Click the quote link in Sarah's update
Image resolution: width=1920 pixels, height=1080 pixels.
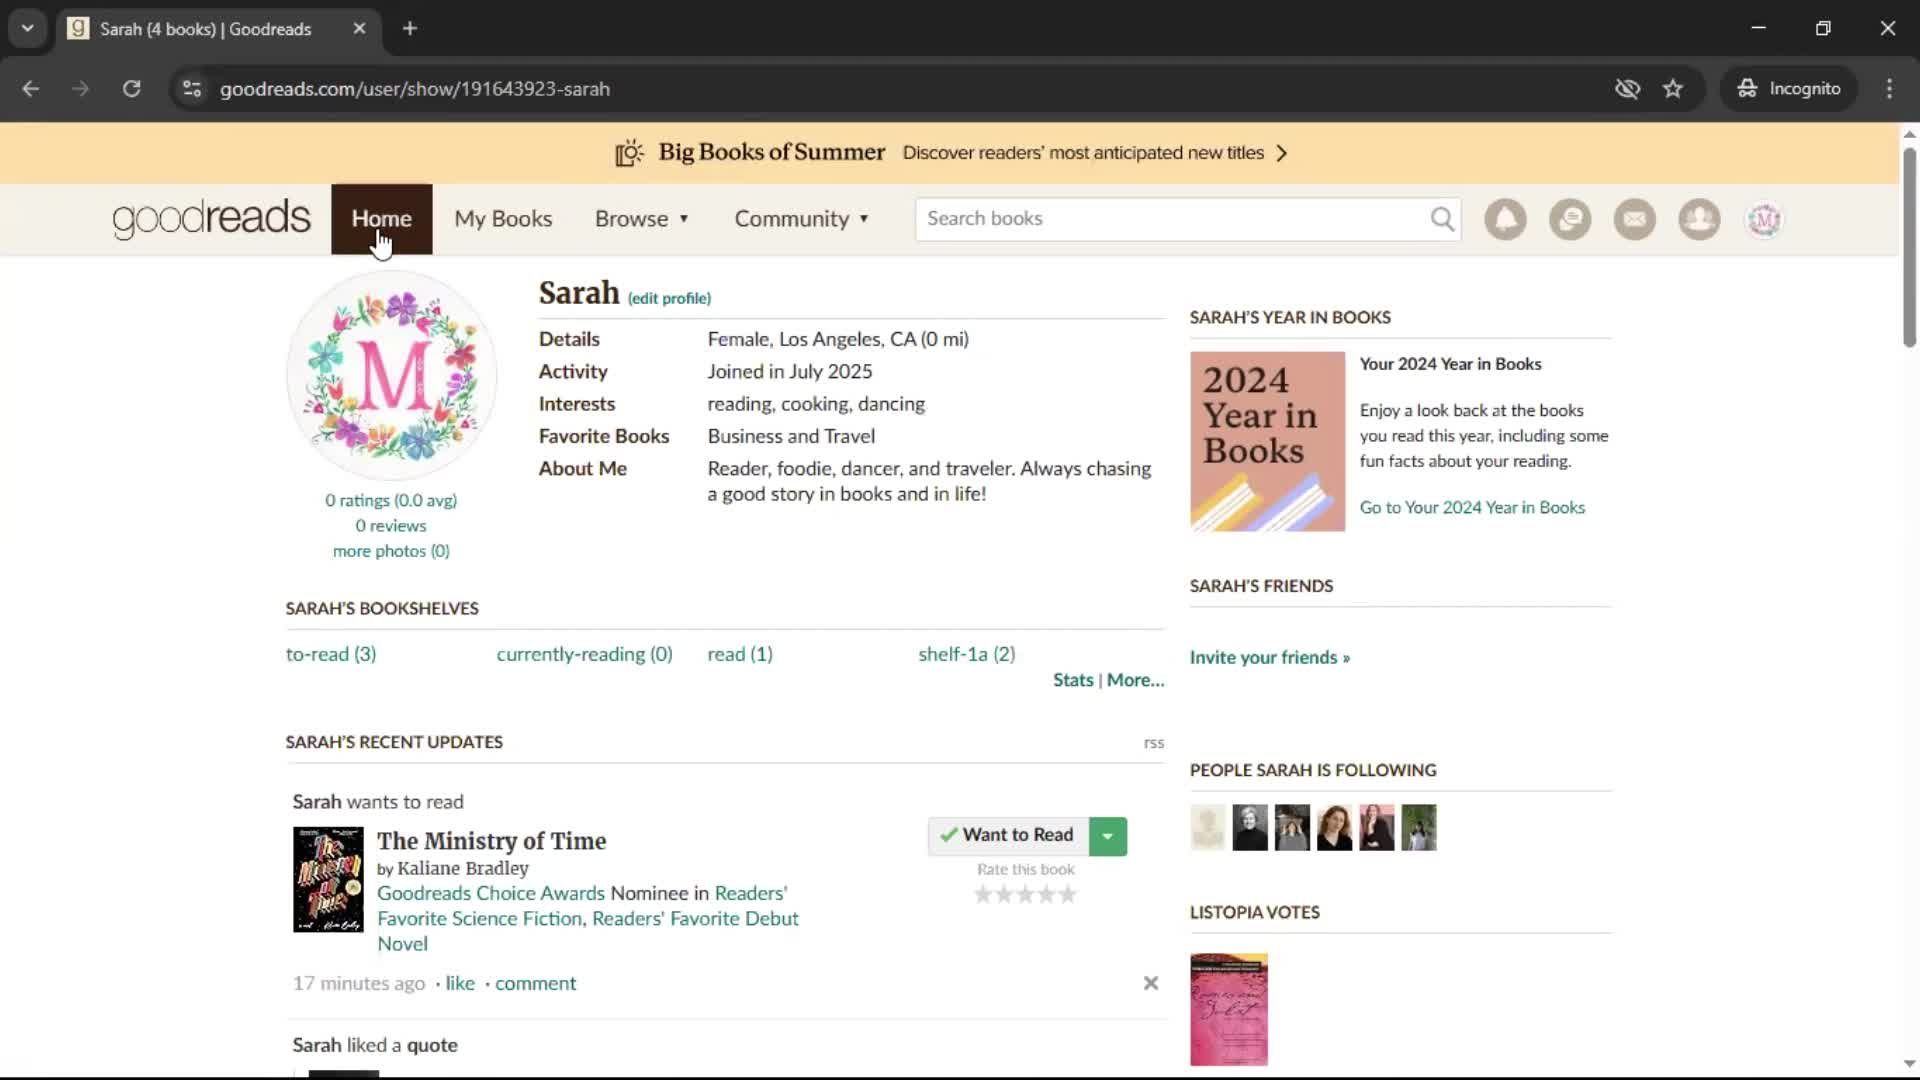pos(432,1045)
